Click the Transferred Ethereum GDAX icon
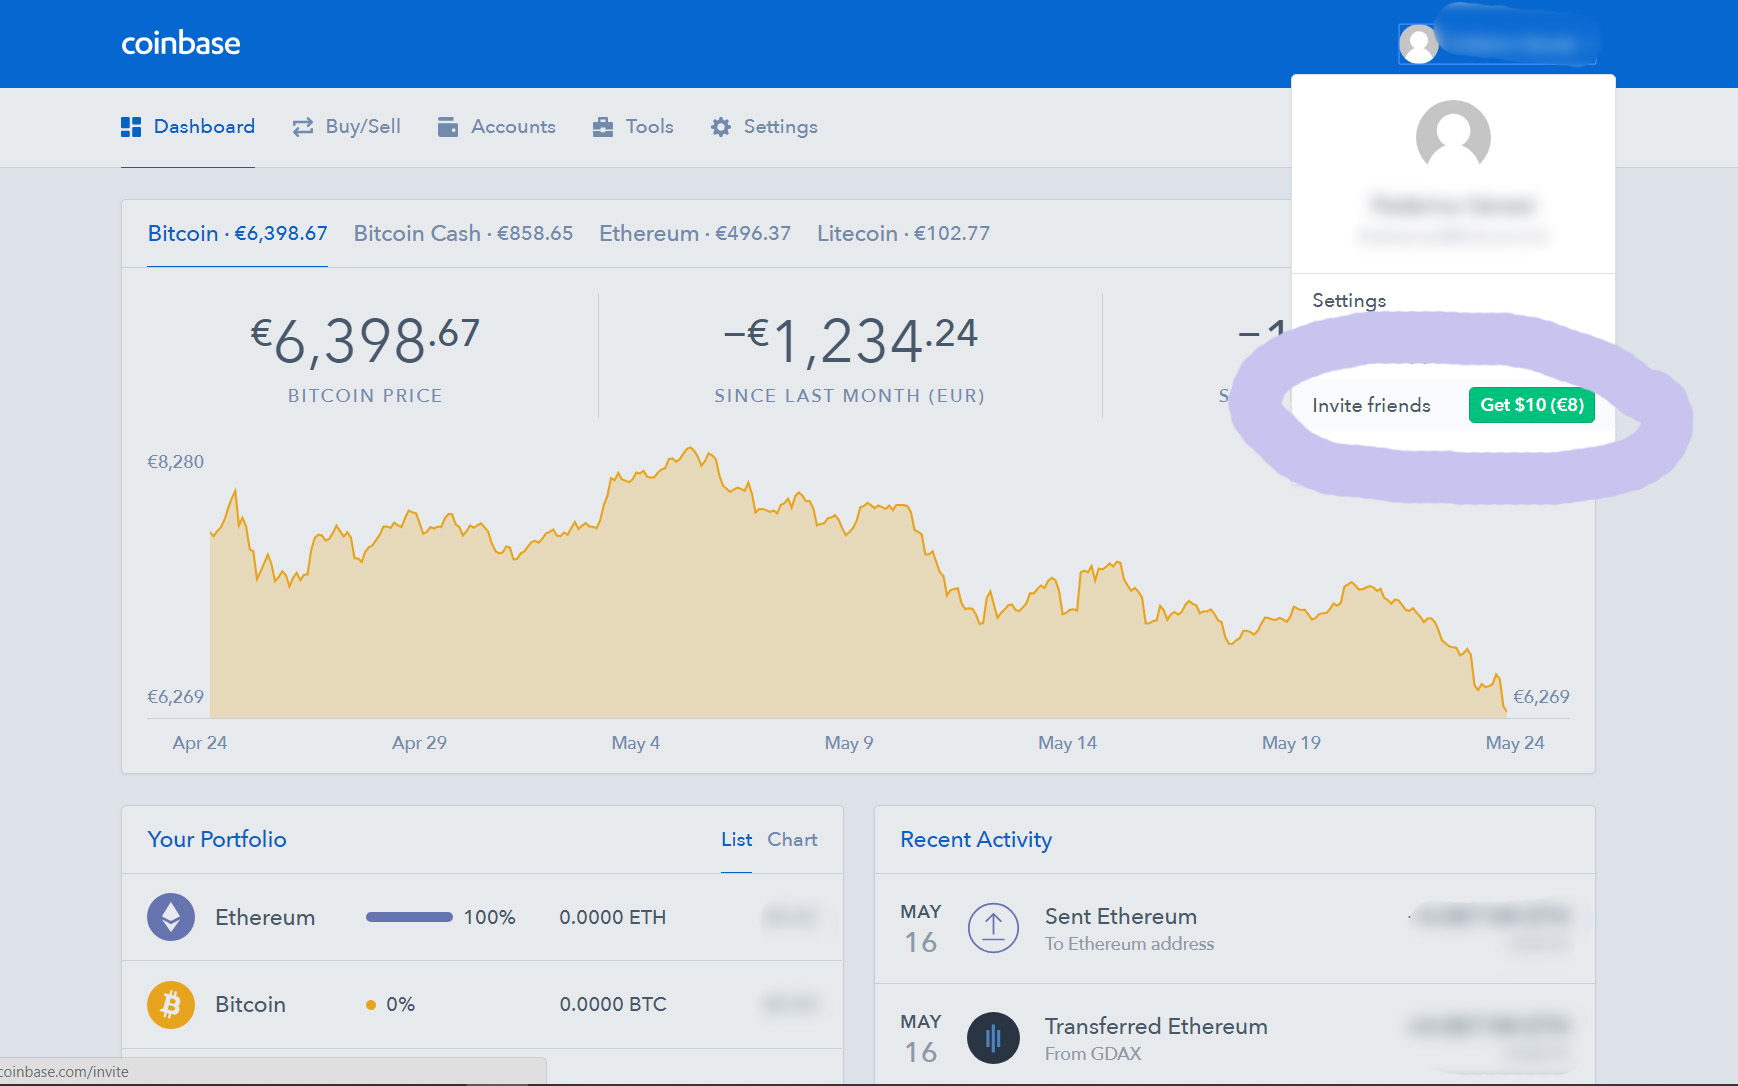This screenshot has height=1086, width=1738. pyautogui.click(x=993, y=1038)
